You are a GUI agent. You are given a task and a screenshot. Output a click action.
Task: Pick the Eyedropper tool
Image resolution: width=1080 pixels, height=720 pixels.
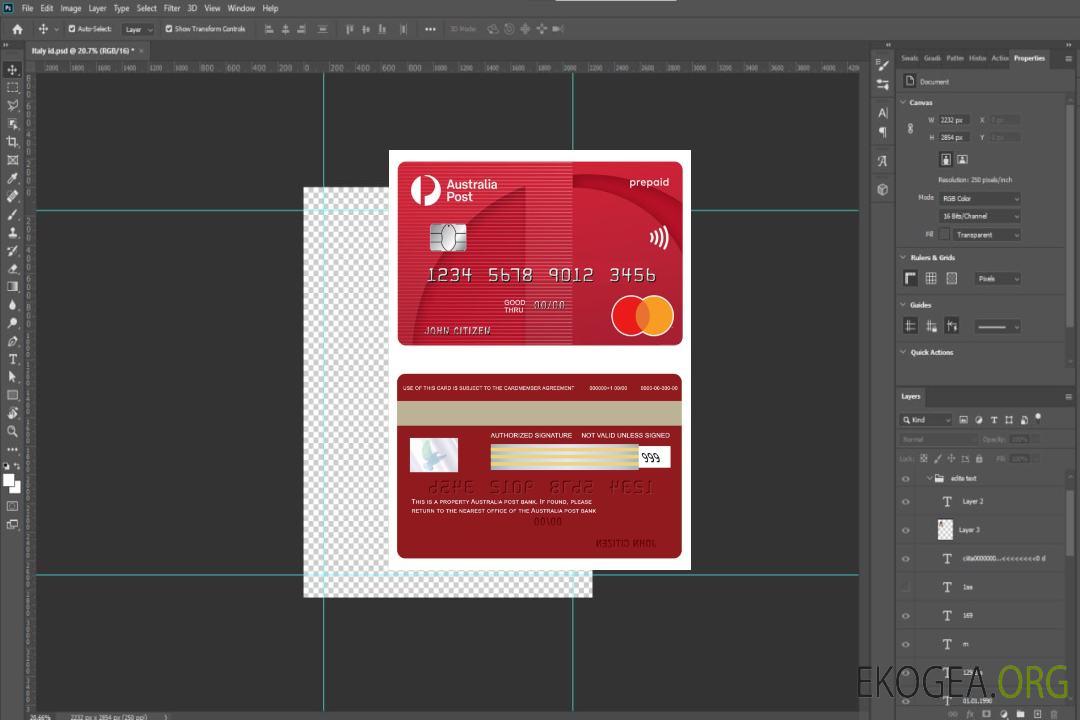[x=13, y=178]
